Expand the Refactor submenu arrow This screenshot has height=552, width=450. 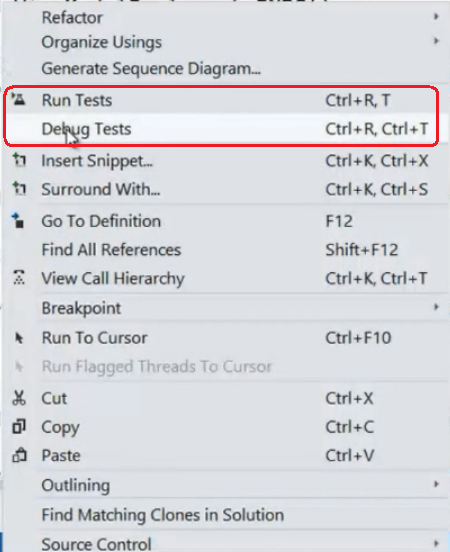[436, 17]
